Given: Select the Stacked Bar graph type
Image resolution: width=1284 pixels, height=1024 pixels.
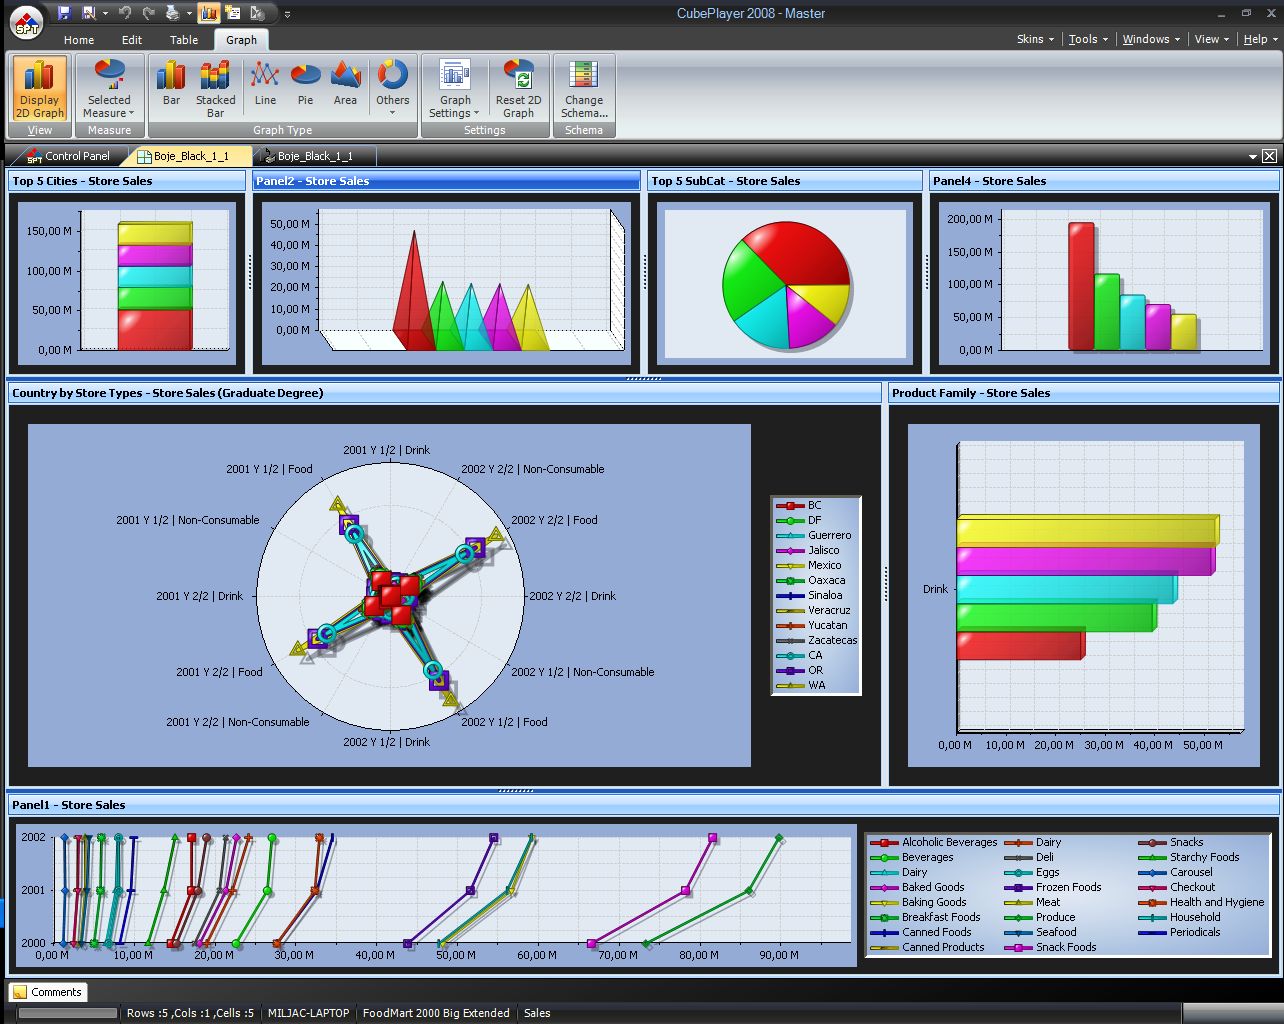Looking at the screenshot, I should 215,89.
